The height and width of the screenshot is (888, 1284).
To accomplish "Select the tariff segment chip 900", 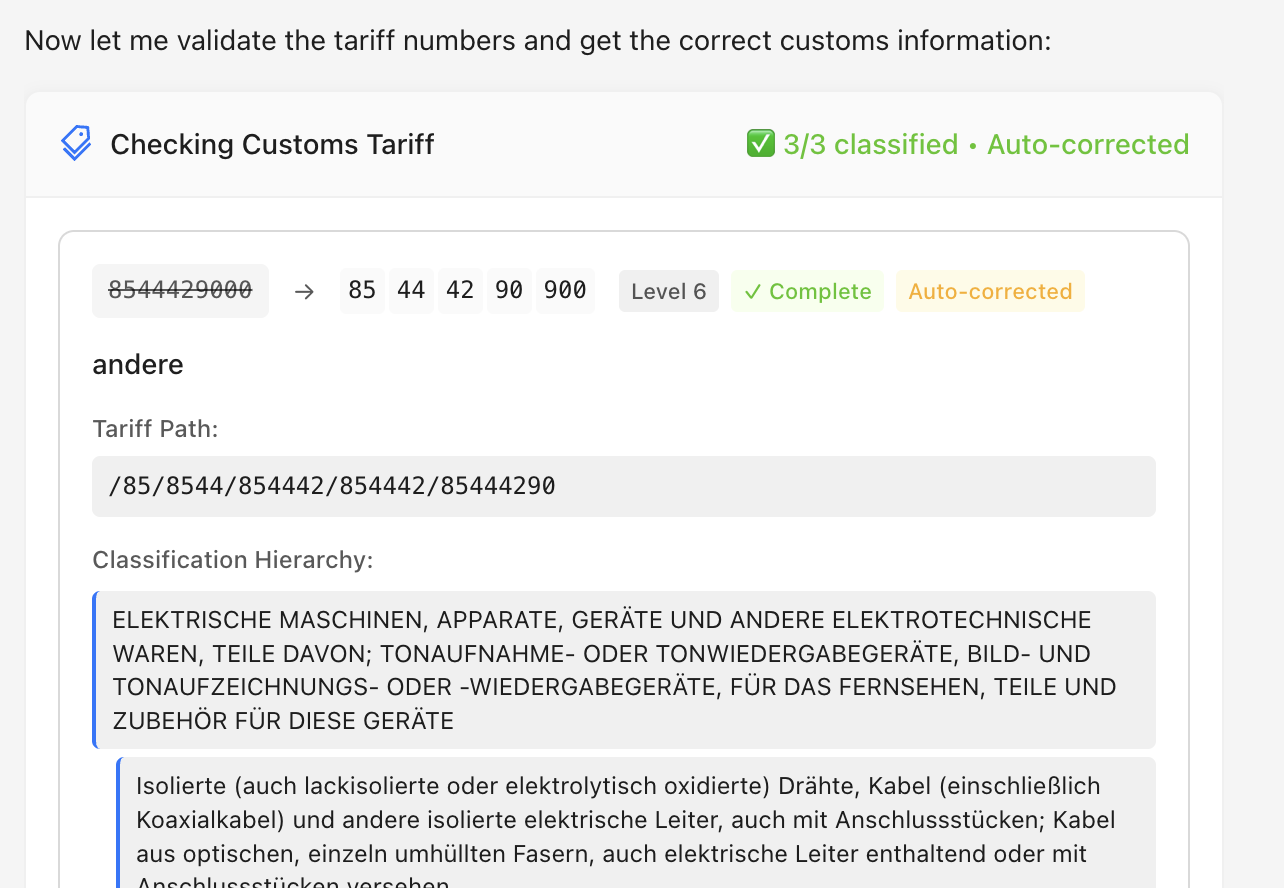I will point(565,290).
